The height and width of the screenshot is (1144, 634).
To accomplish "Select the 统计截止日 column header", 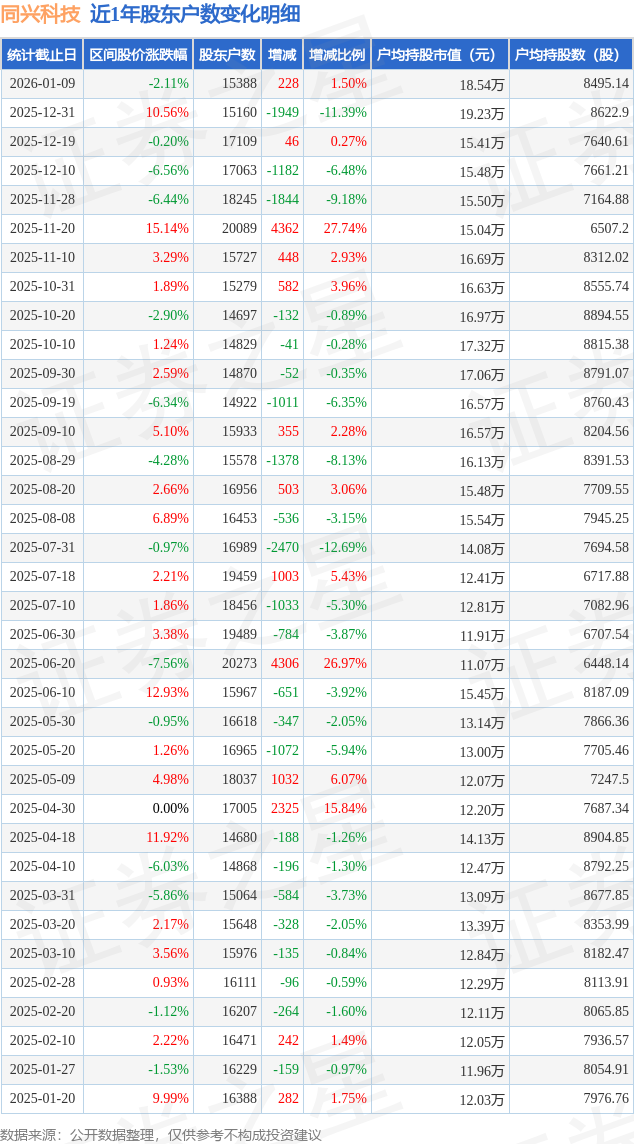I will 42,55.
